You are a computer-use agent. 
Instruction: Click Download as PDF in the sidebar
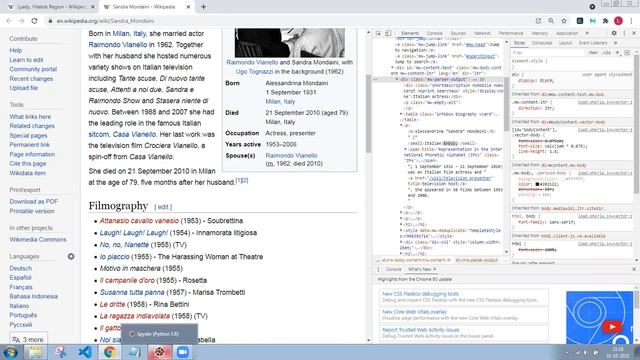(33, 202)
